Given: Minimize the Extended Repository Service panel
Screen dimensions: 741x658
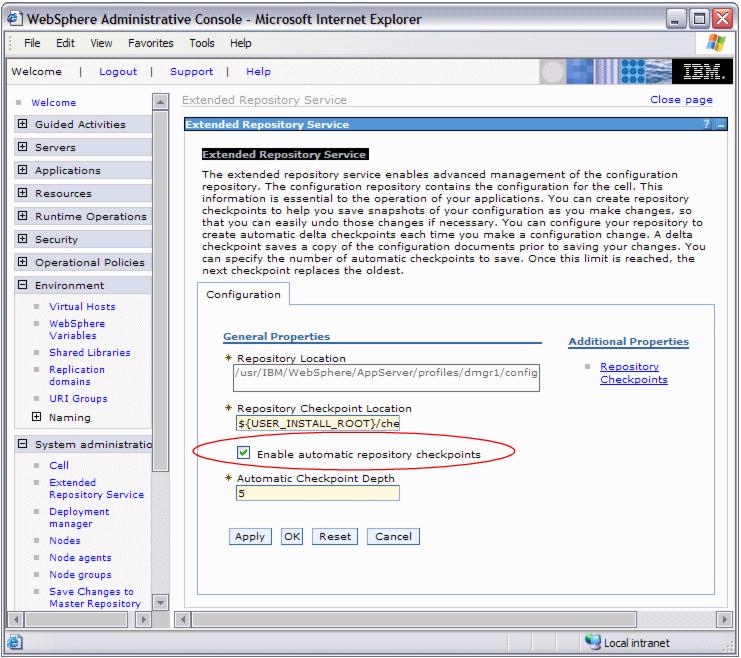Looking at the screenshot, I should tap(721, 125).
